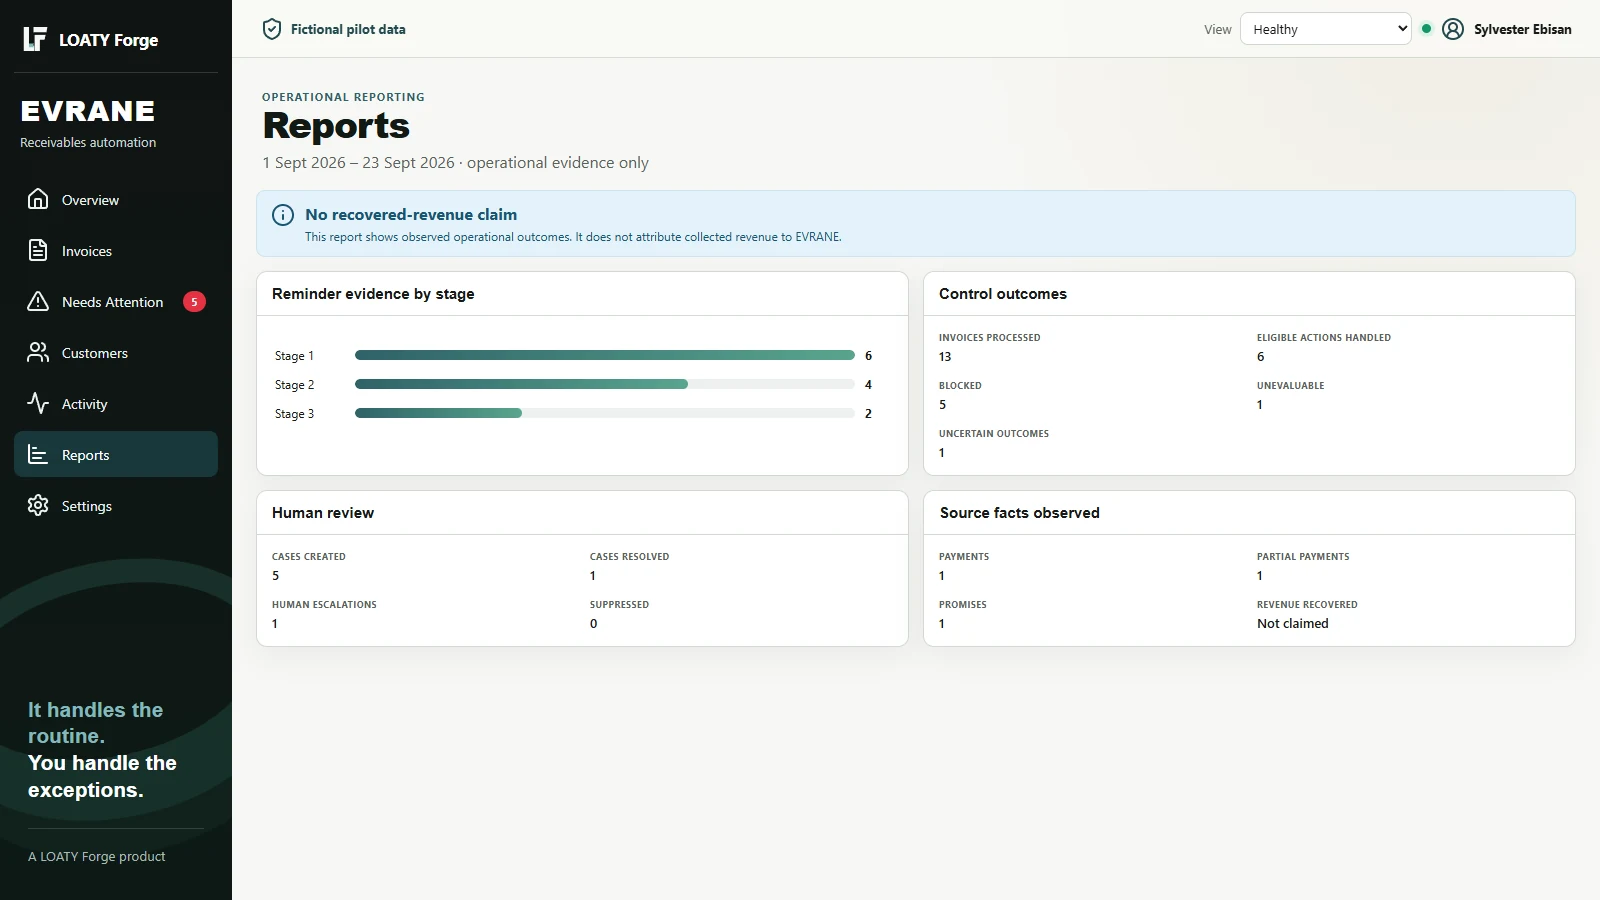Image resolution: width=1600 pixels, height=900 pixels.
Task: Open the Healthy view dropdown
Action: [x=1325, y=29]
